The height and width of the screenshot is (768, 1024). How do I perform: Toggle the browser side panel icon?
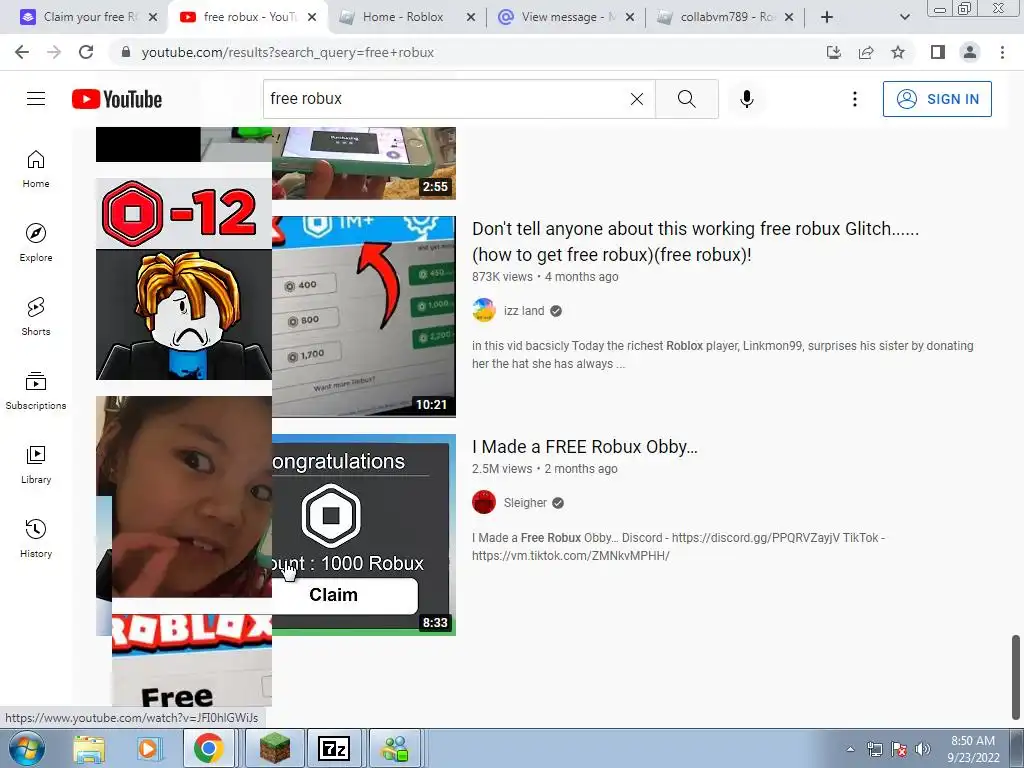point(938,52)
